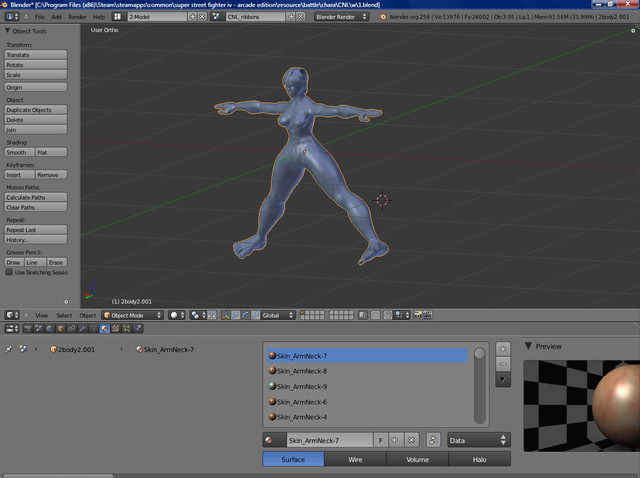
Task: Click the Grease Pencil Erase button
Action: 57,262
